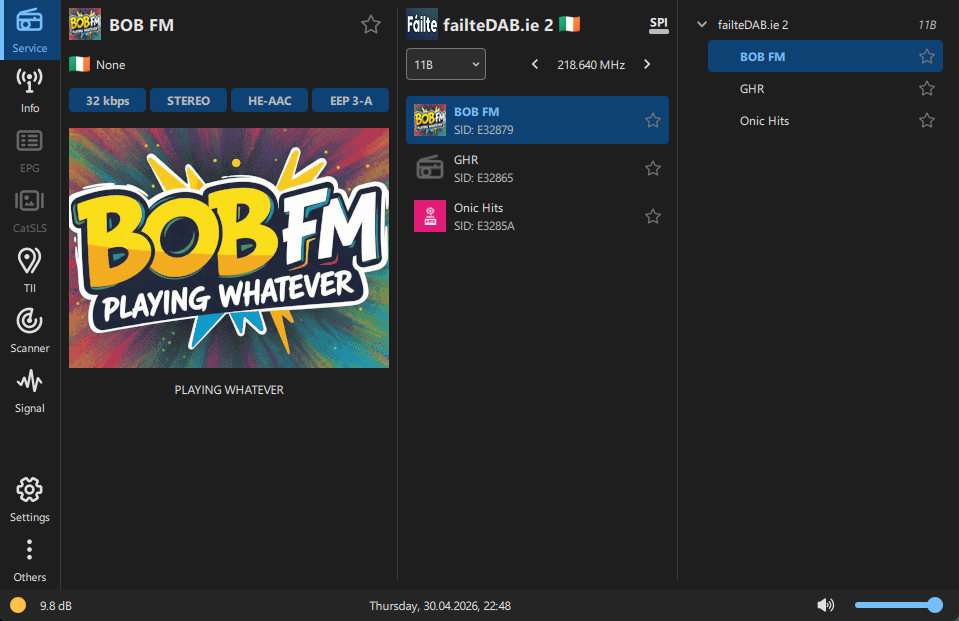Adjust the volume slider
This screenshot has width=959, height=621.
(898, 605)
